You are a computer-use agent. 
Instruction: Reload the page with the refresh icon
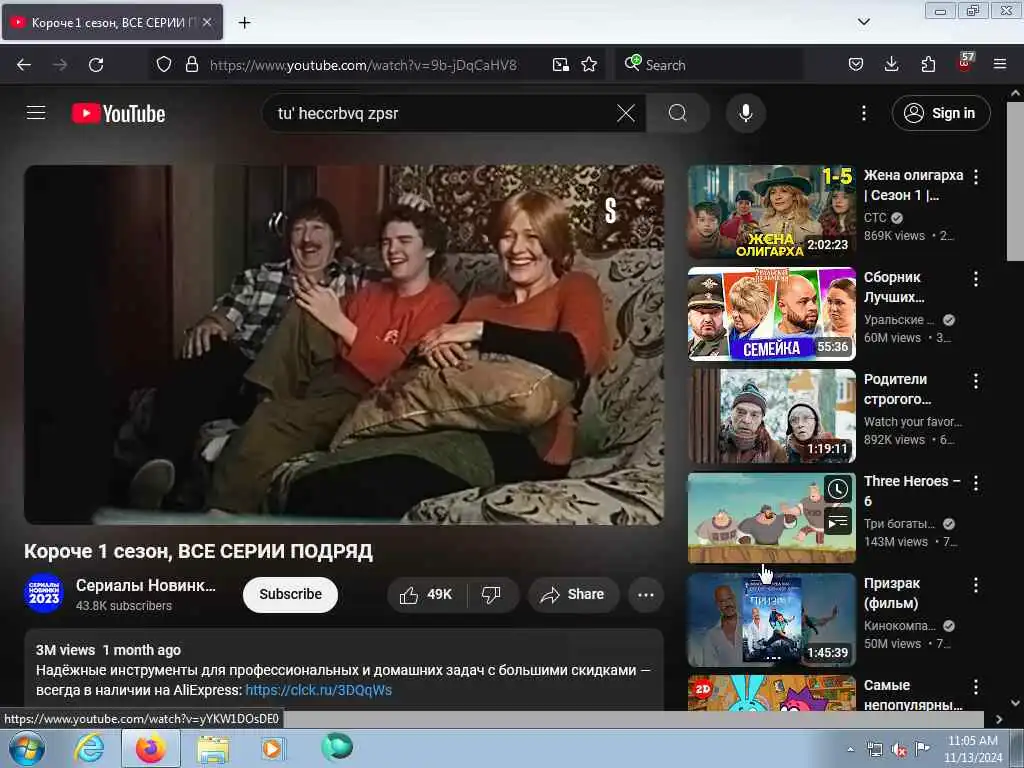tap(96, 65)
